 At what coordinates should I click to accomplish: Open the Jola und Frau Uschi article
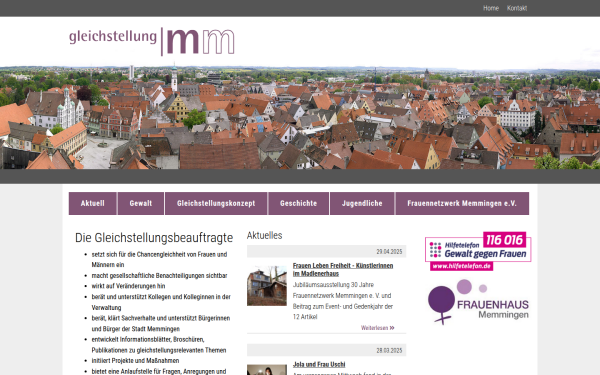[x=319, y=364]
